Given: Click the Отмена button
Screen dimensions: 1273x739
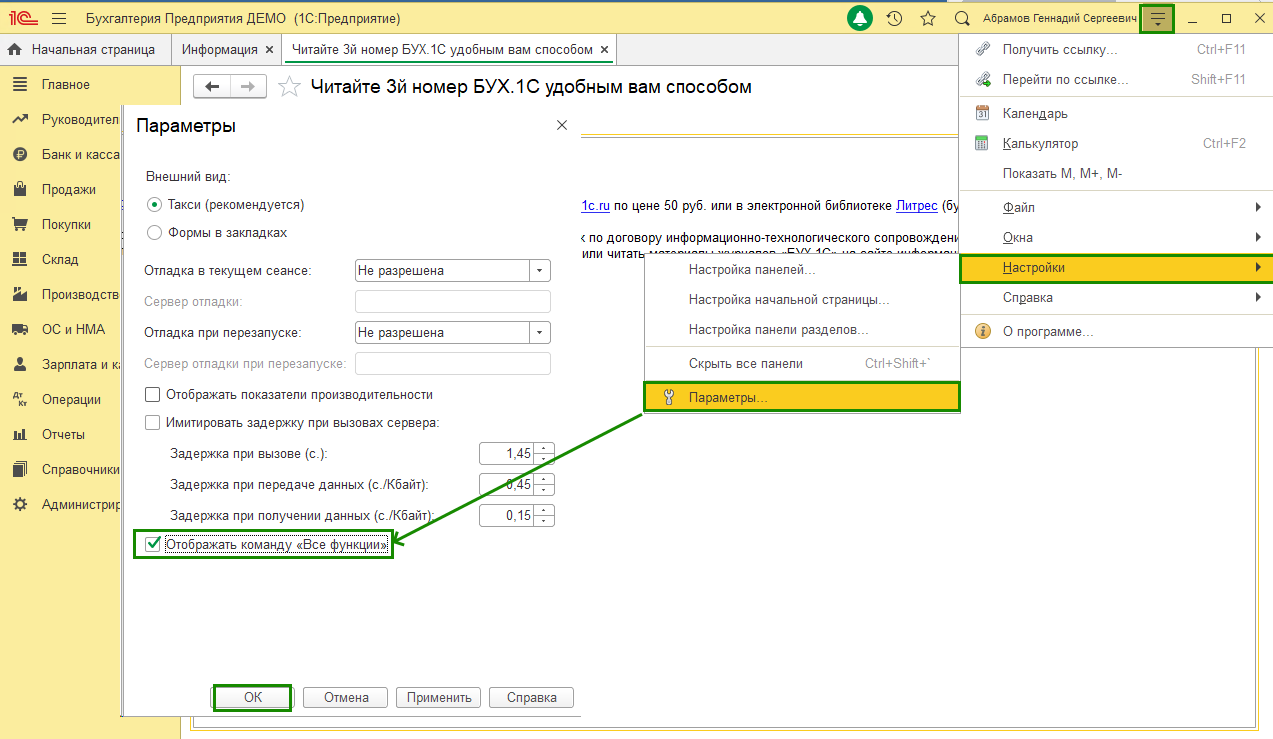Looking at the screenshot, I should click(346, 697).
